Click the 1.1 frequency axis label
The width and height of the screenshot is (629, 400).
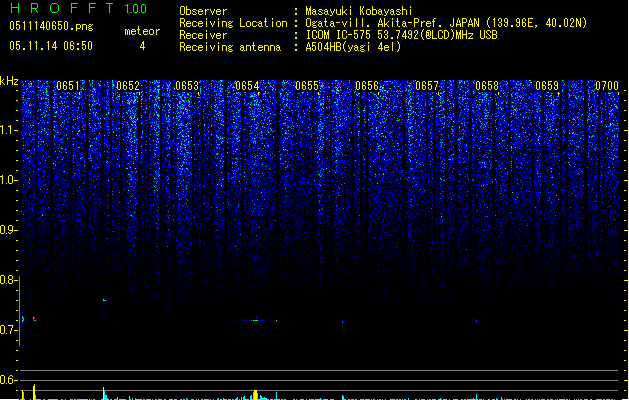tap(8, 130)
